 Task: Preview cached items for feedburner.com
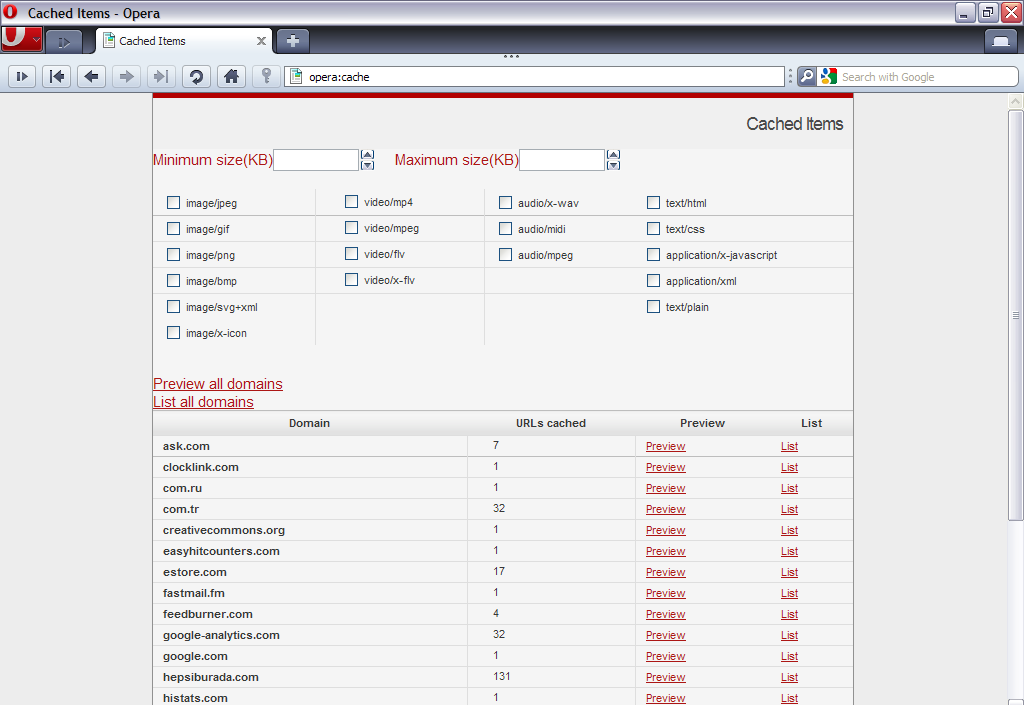coord(665,614)
